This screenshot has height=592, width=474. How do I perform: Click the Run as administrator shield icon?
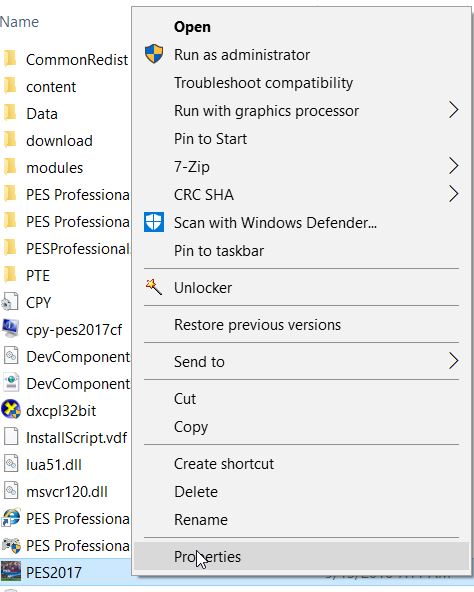pyautogui.click(x=154, y=54)
